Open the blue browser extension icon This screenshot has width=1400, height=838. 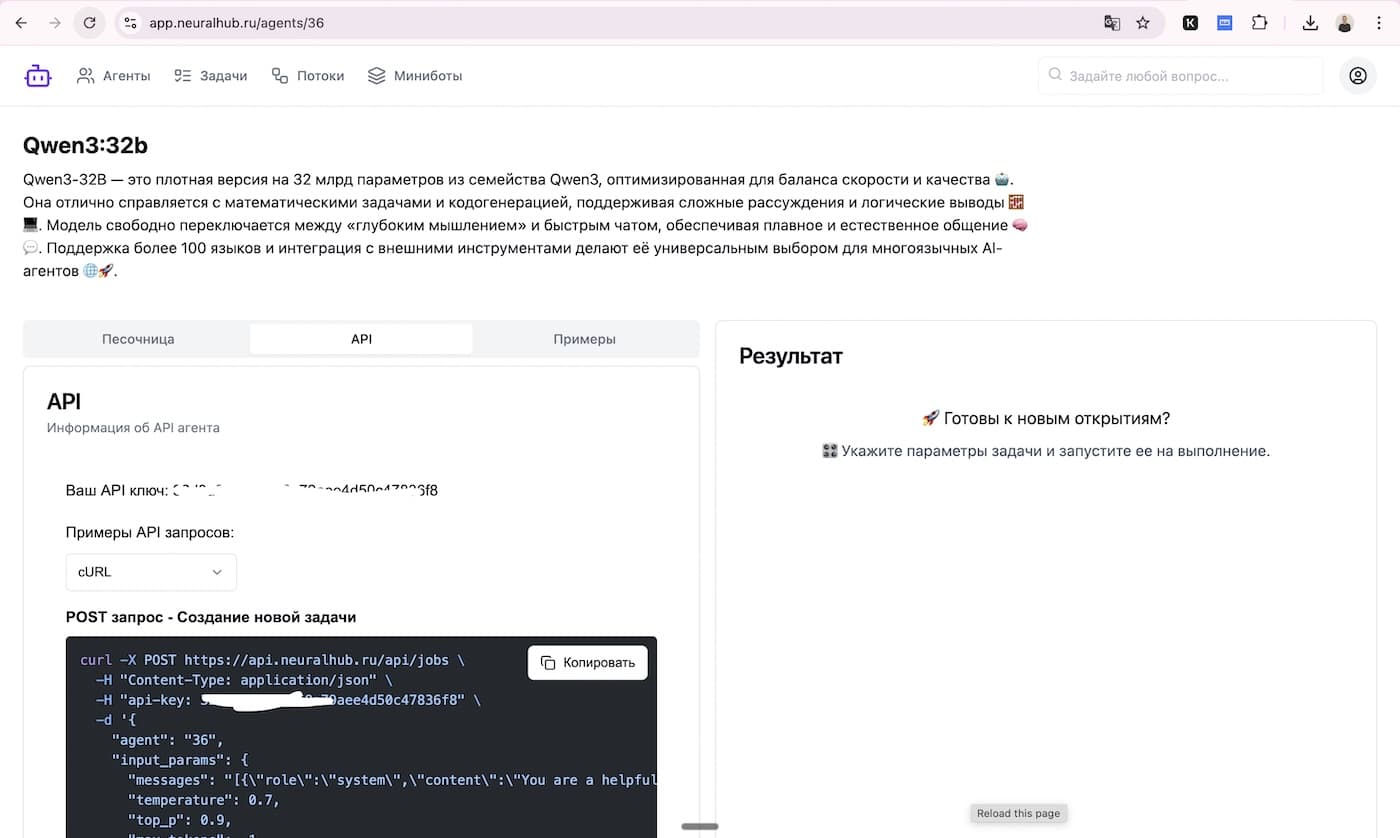click(1224, 23)
